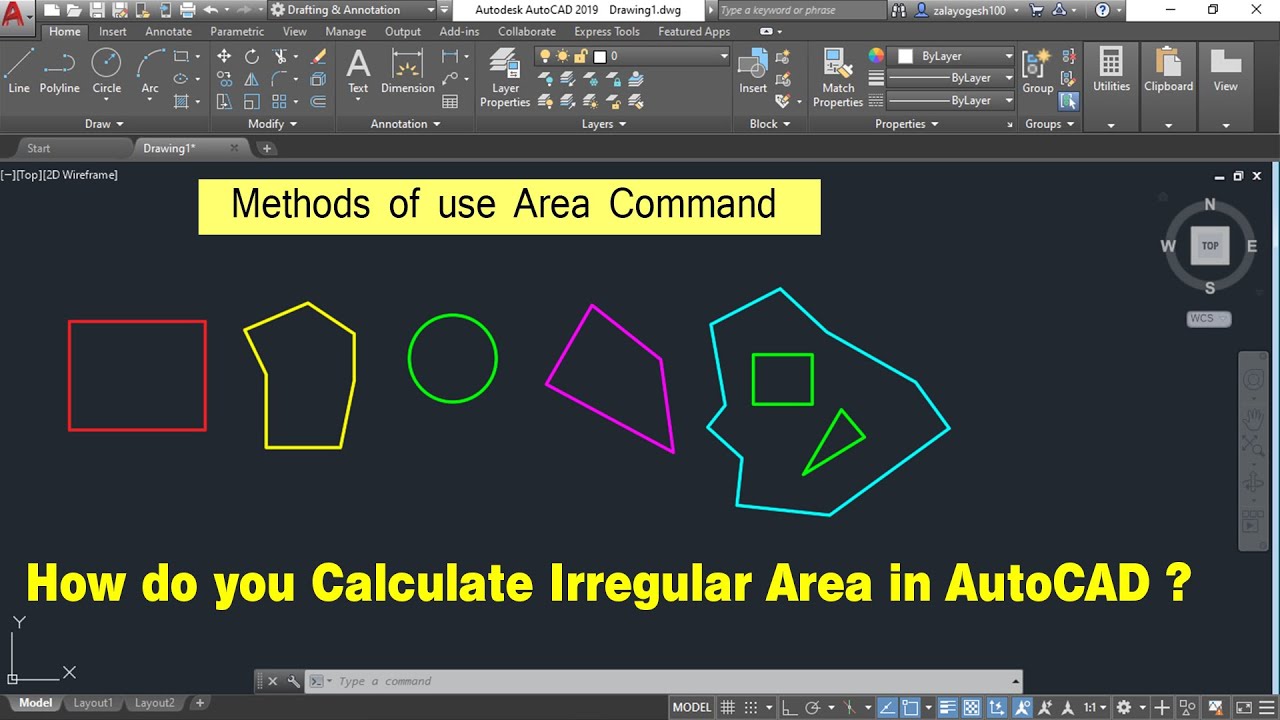The width and height of the screenshot is (1280, 720).
Task: Toggle object snap tracking
Action: [886, 707]
